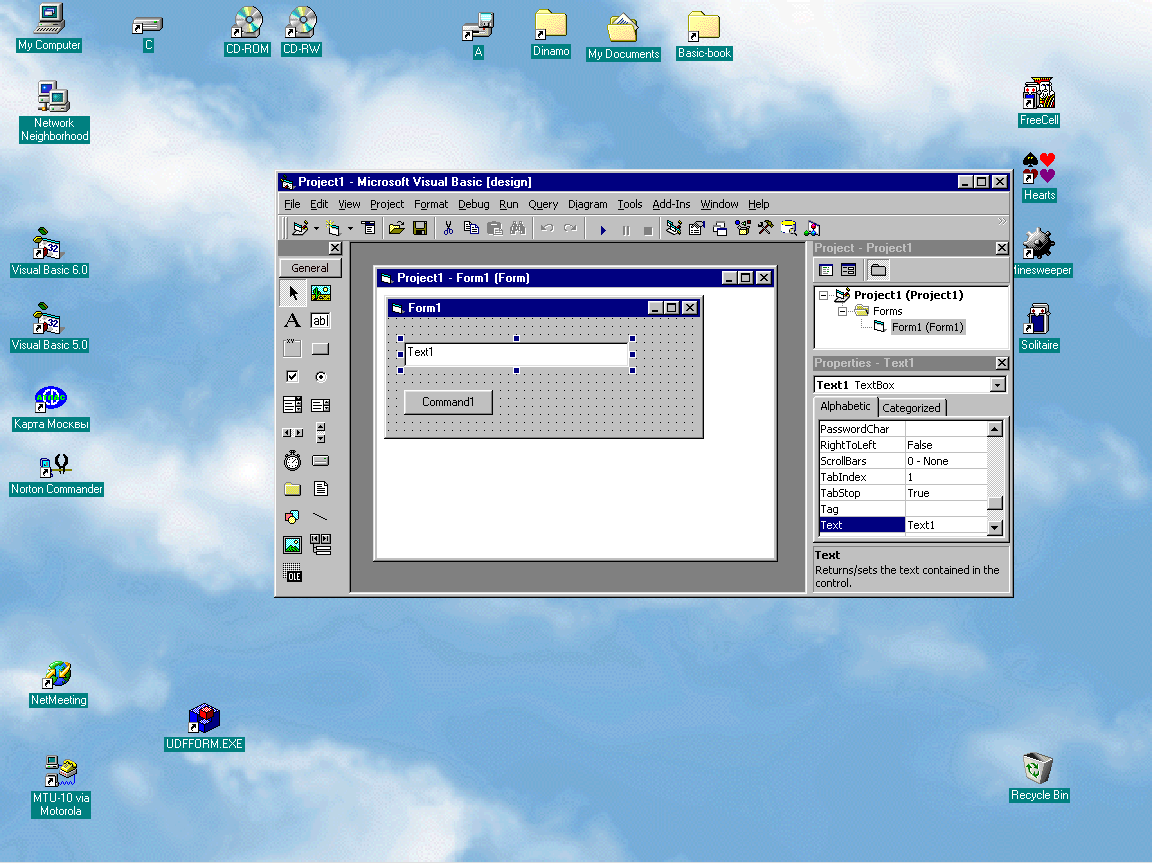Image resolution: width=1152 pixels, height=864 pixels.
Task: Click the General toolbox tab button
Action: tap(310, 268)
